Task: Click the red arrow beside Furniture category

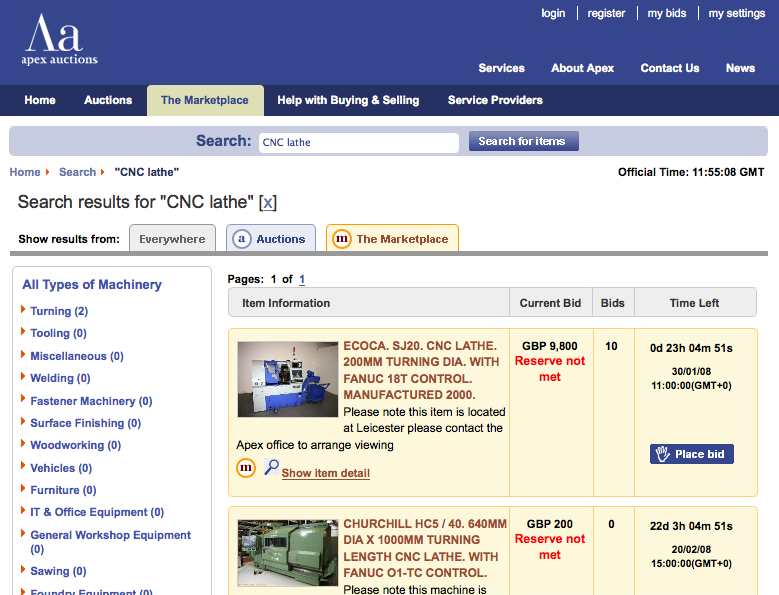Action: [23, 488]
